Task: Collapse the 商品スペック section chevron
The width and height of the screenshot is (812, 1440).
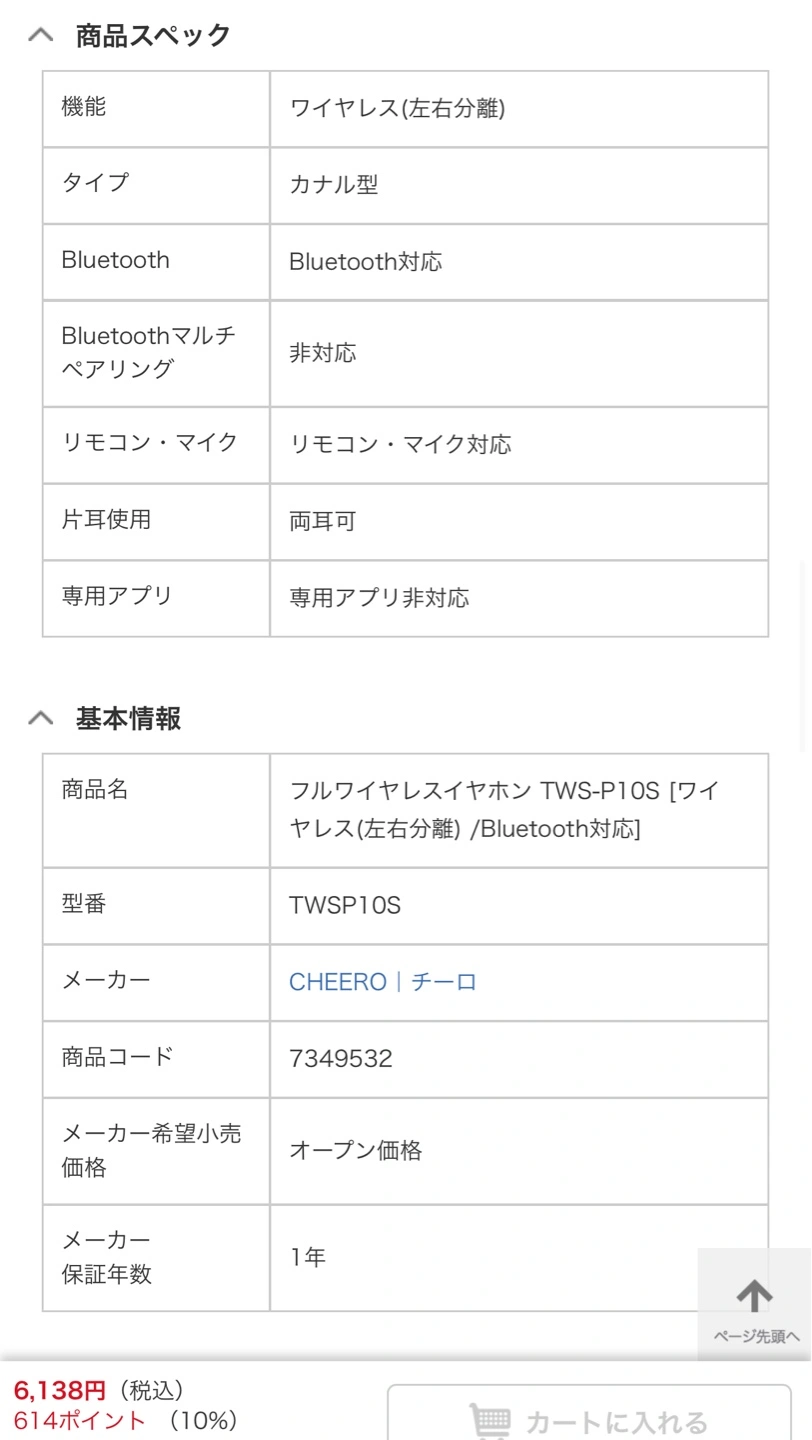Action: coord(40,35)
